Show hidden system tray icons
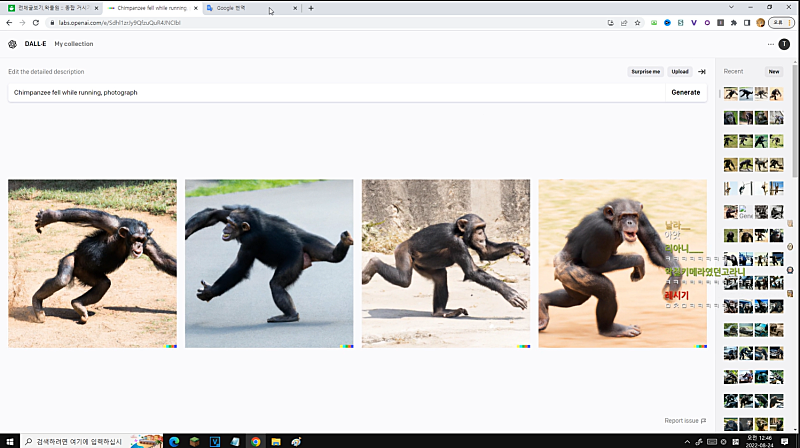Screen dimensions: 800x448 687,442
